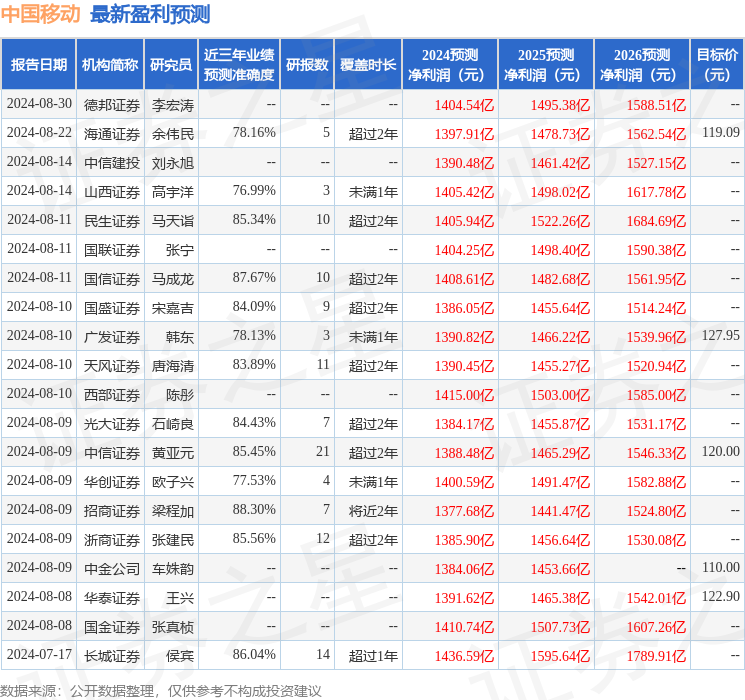The width and height of the screenshot is (745, 700).
Task: Click analyst name 刘永旭
Action: click(x=173, y=163)
